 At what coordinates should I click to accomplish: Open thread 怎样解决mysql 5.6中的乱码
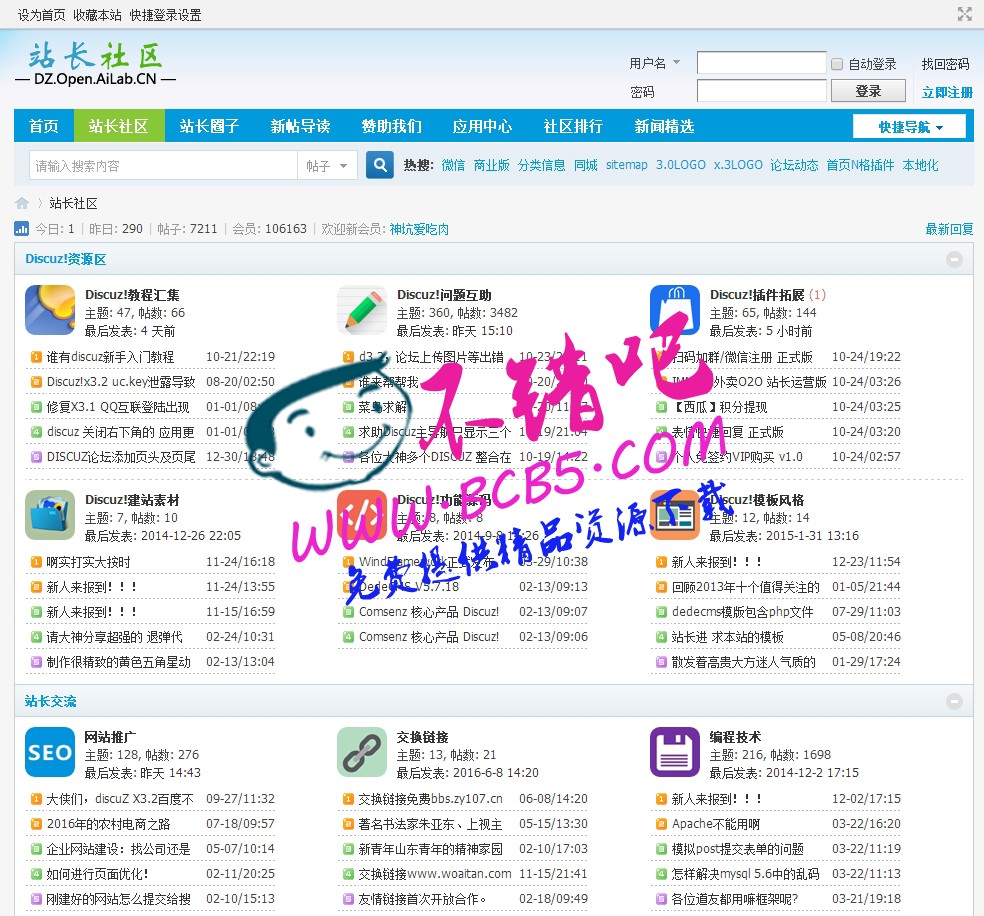(746, 874)
